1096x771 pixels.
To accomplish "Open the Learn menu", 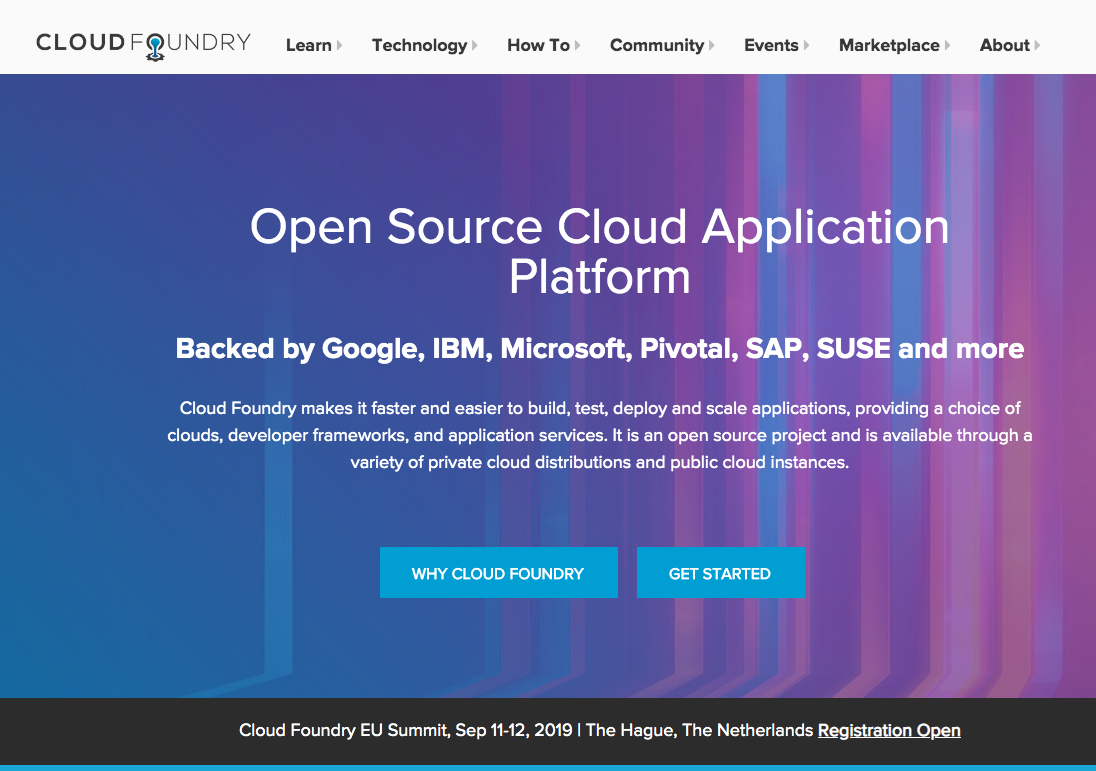I will click(308, 45).
